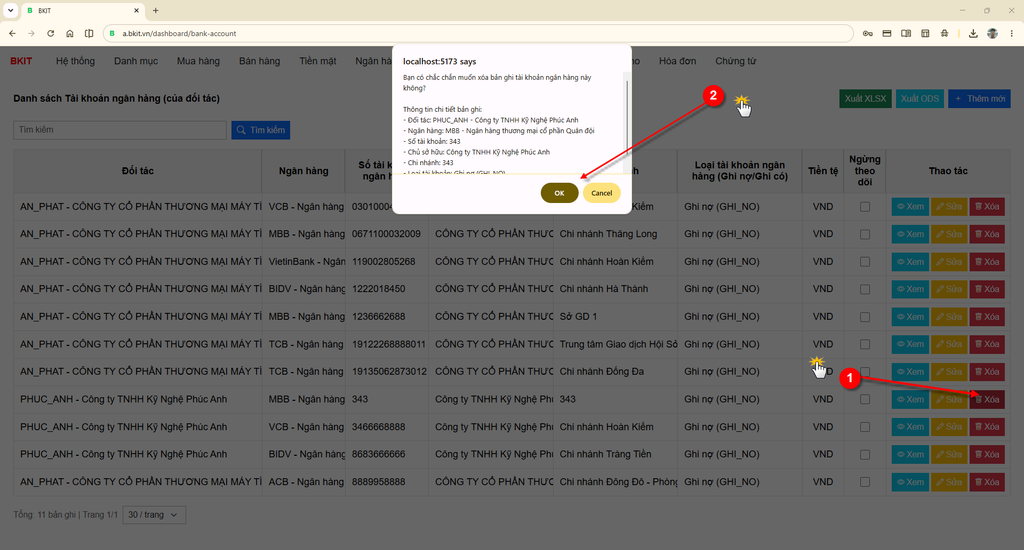This screenshot has height=550, width=1024.
Task: Click the Tìm kiếm search input field
Action: coord(120,130)
